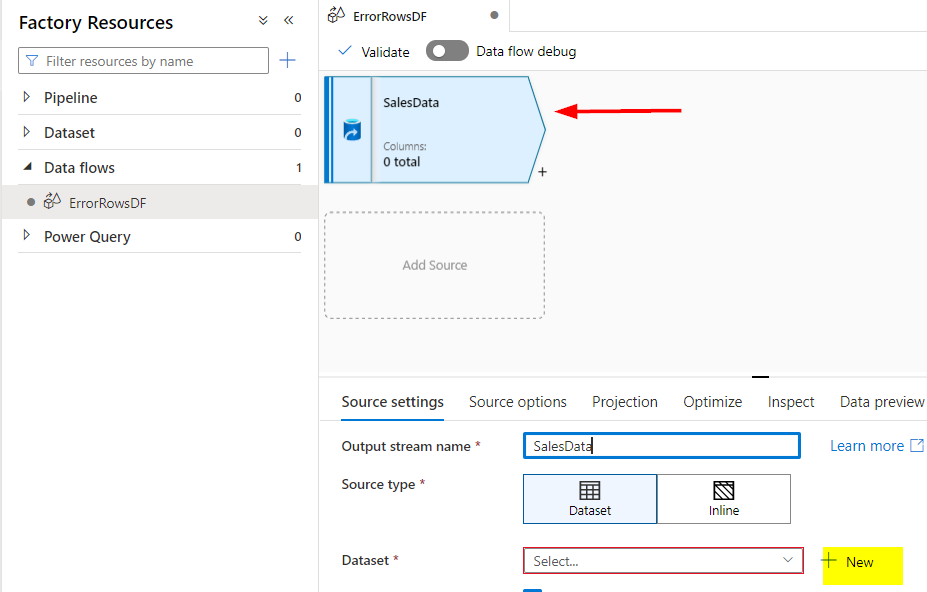The image size is (927, 592).
Task: Open the Dataset Select dropdown
Action: pyautogui.click(x=662, y=561)
